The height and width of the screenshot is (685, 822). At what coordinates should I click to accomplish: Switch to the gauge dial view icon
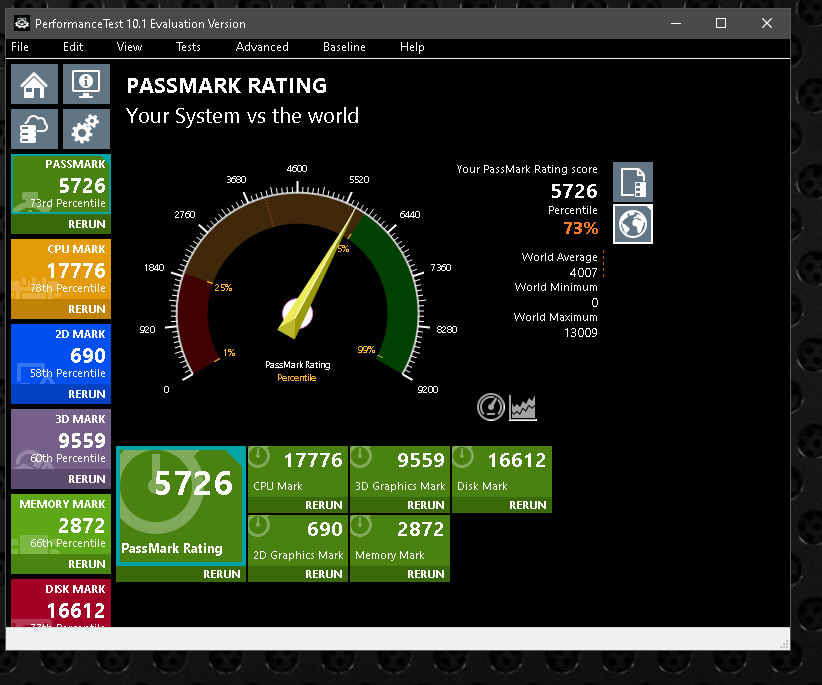pyautogui.click(x=491, y=407)
